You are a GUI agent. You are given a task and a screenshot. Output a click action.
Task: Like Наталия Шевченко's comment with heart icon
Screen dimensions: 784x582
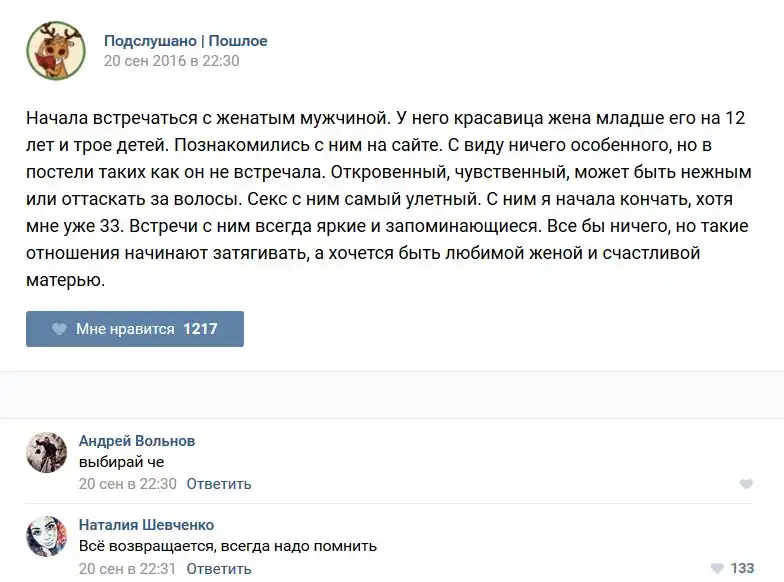coord(715,568)
